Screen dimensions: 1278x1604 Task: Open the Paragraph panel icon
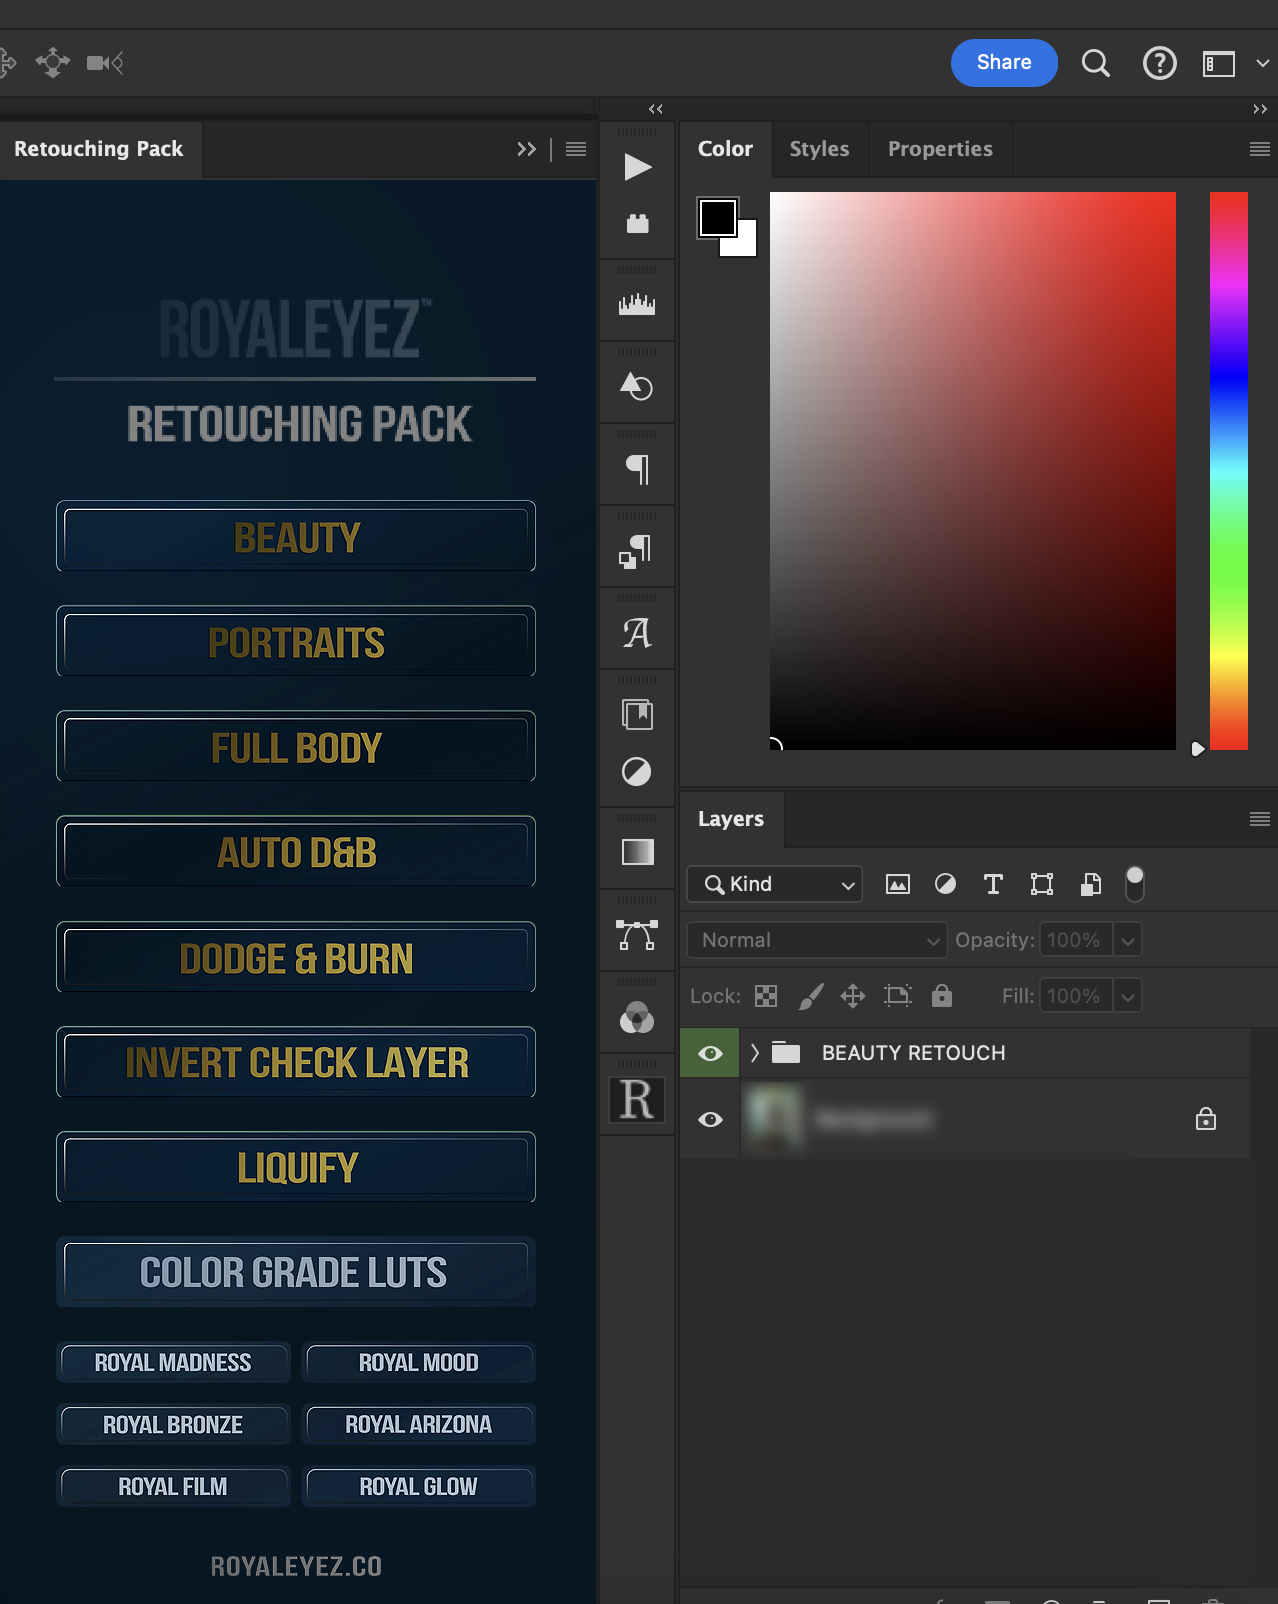pyautogui.click(x=637, y=468)
